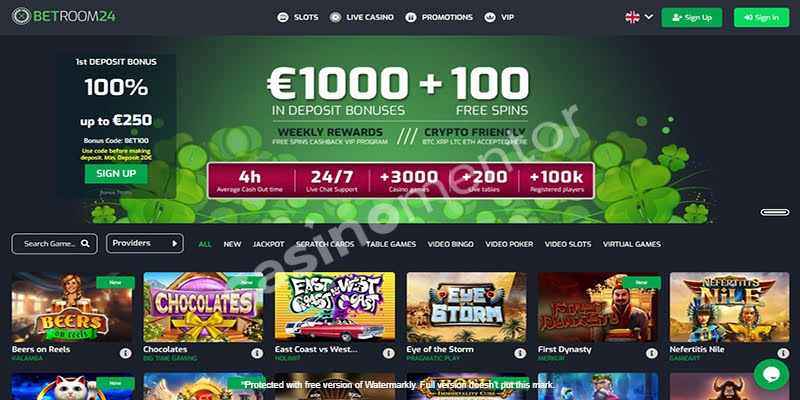Viewport: 800px width, 400px height.
Task: Click the banner carousel indicator pill
Action: click(x=774, y=212)
